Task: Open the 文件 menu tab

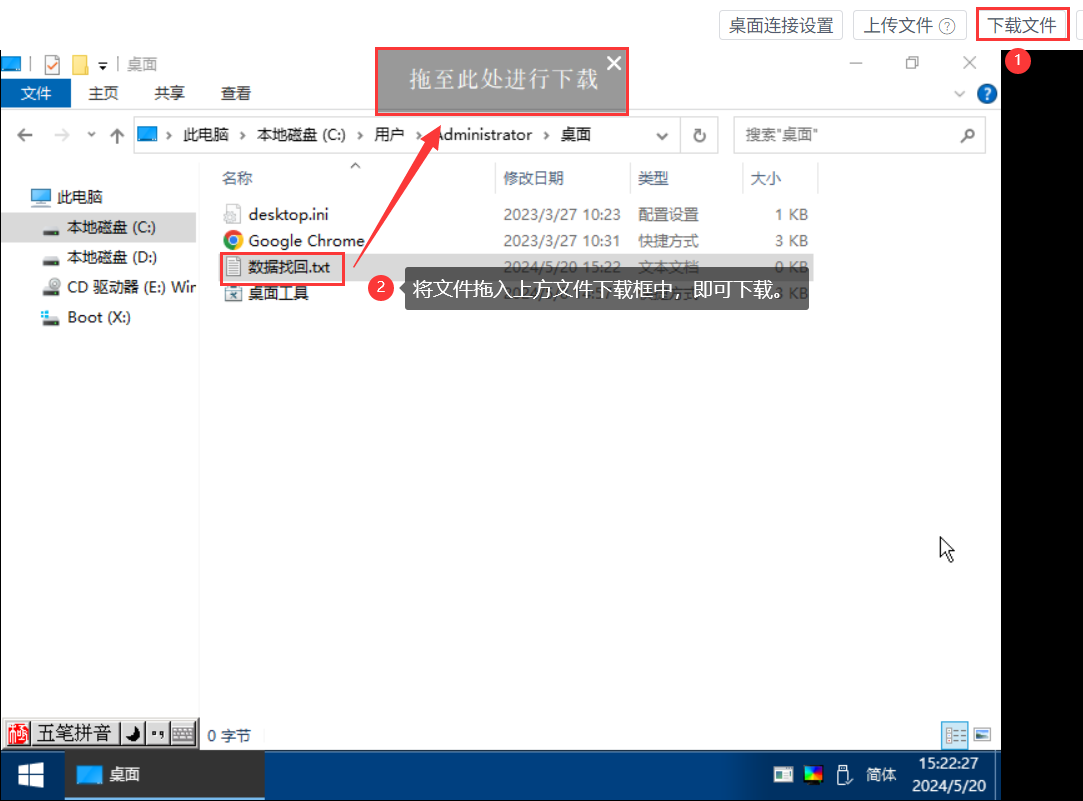Action: coord(36,93)
